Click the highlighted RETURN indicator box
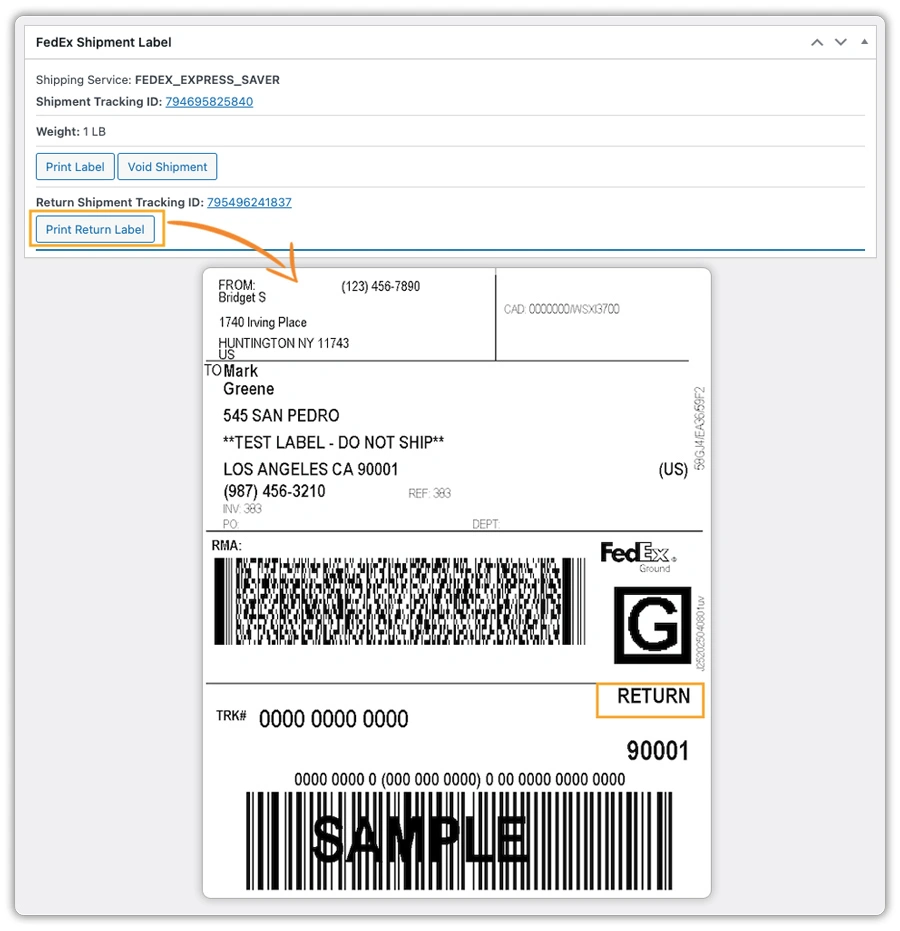 point(650,697)
